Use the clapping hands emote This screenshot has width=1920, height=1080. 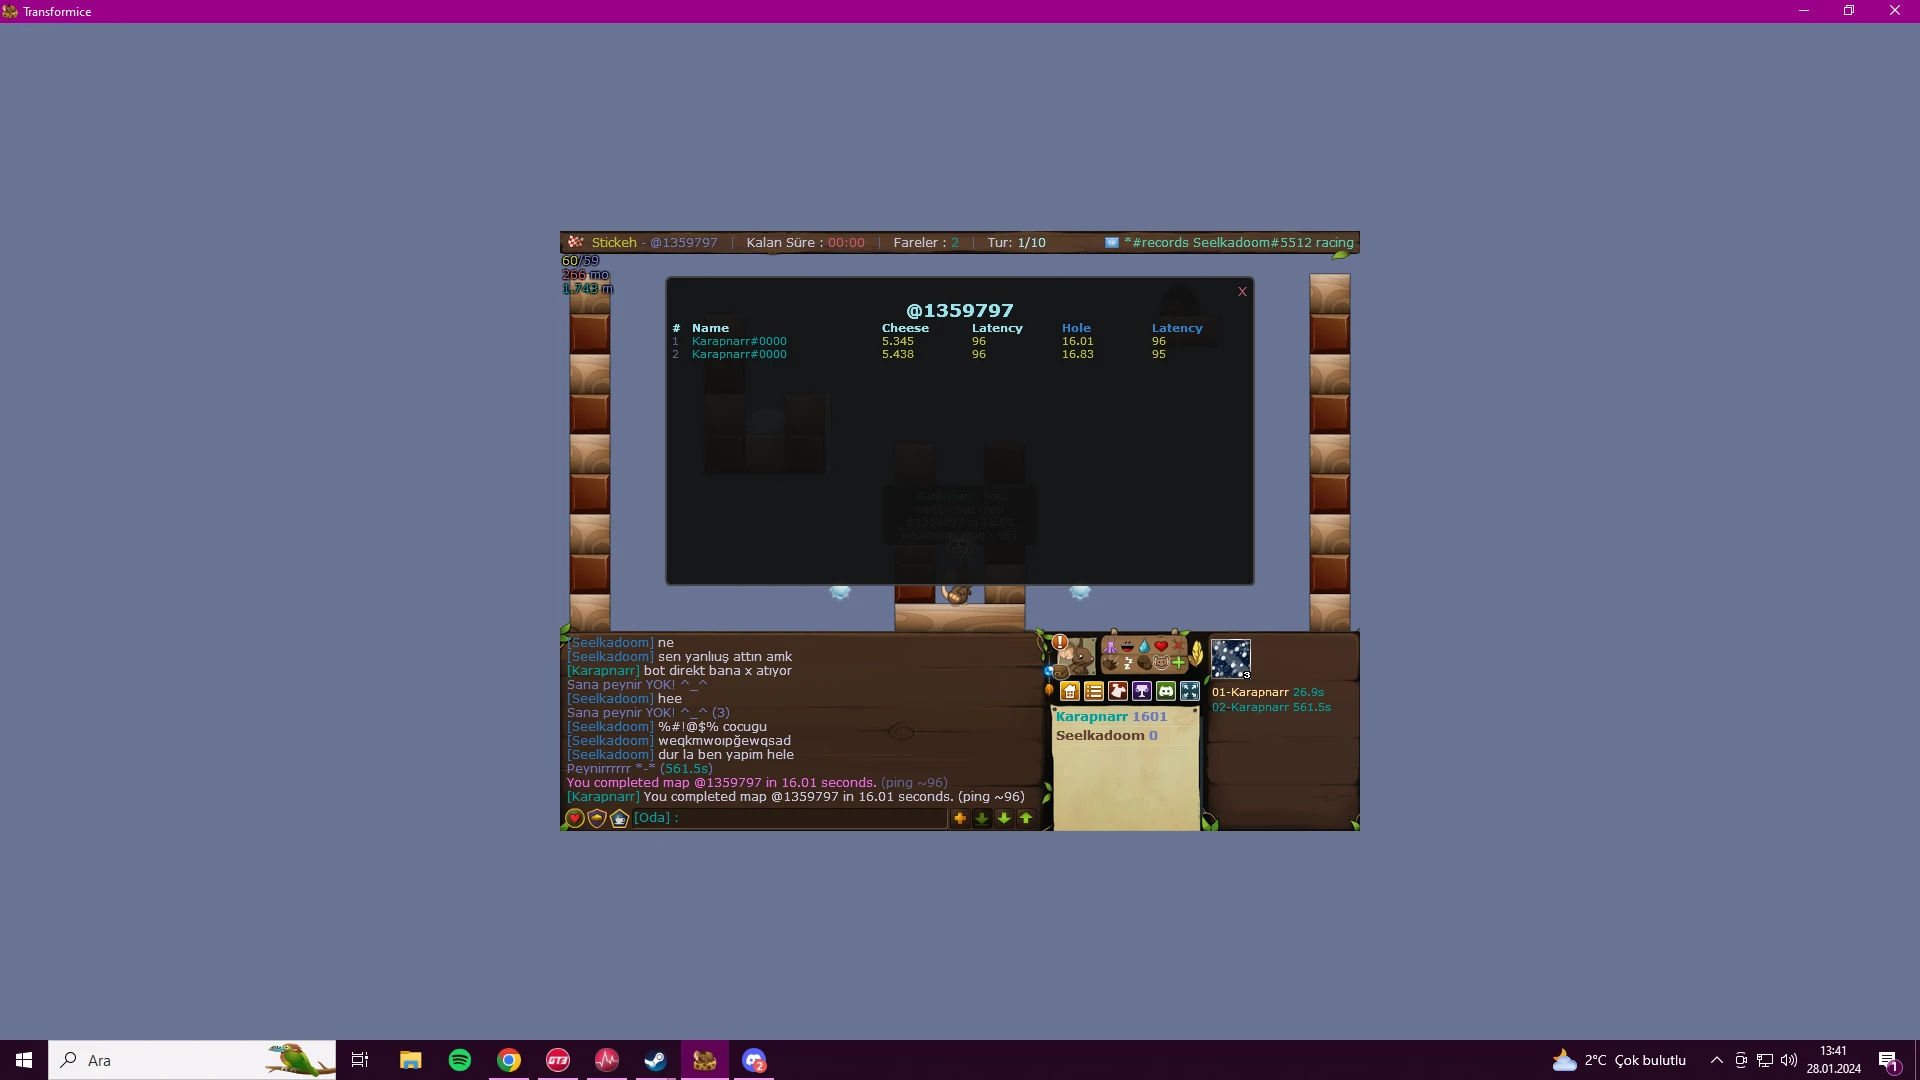click(1110, 663)
